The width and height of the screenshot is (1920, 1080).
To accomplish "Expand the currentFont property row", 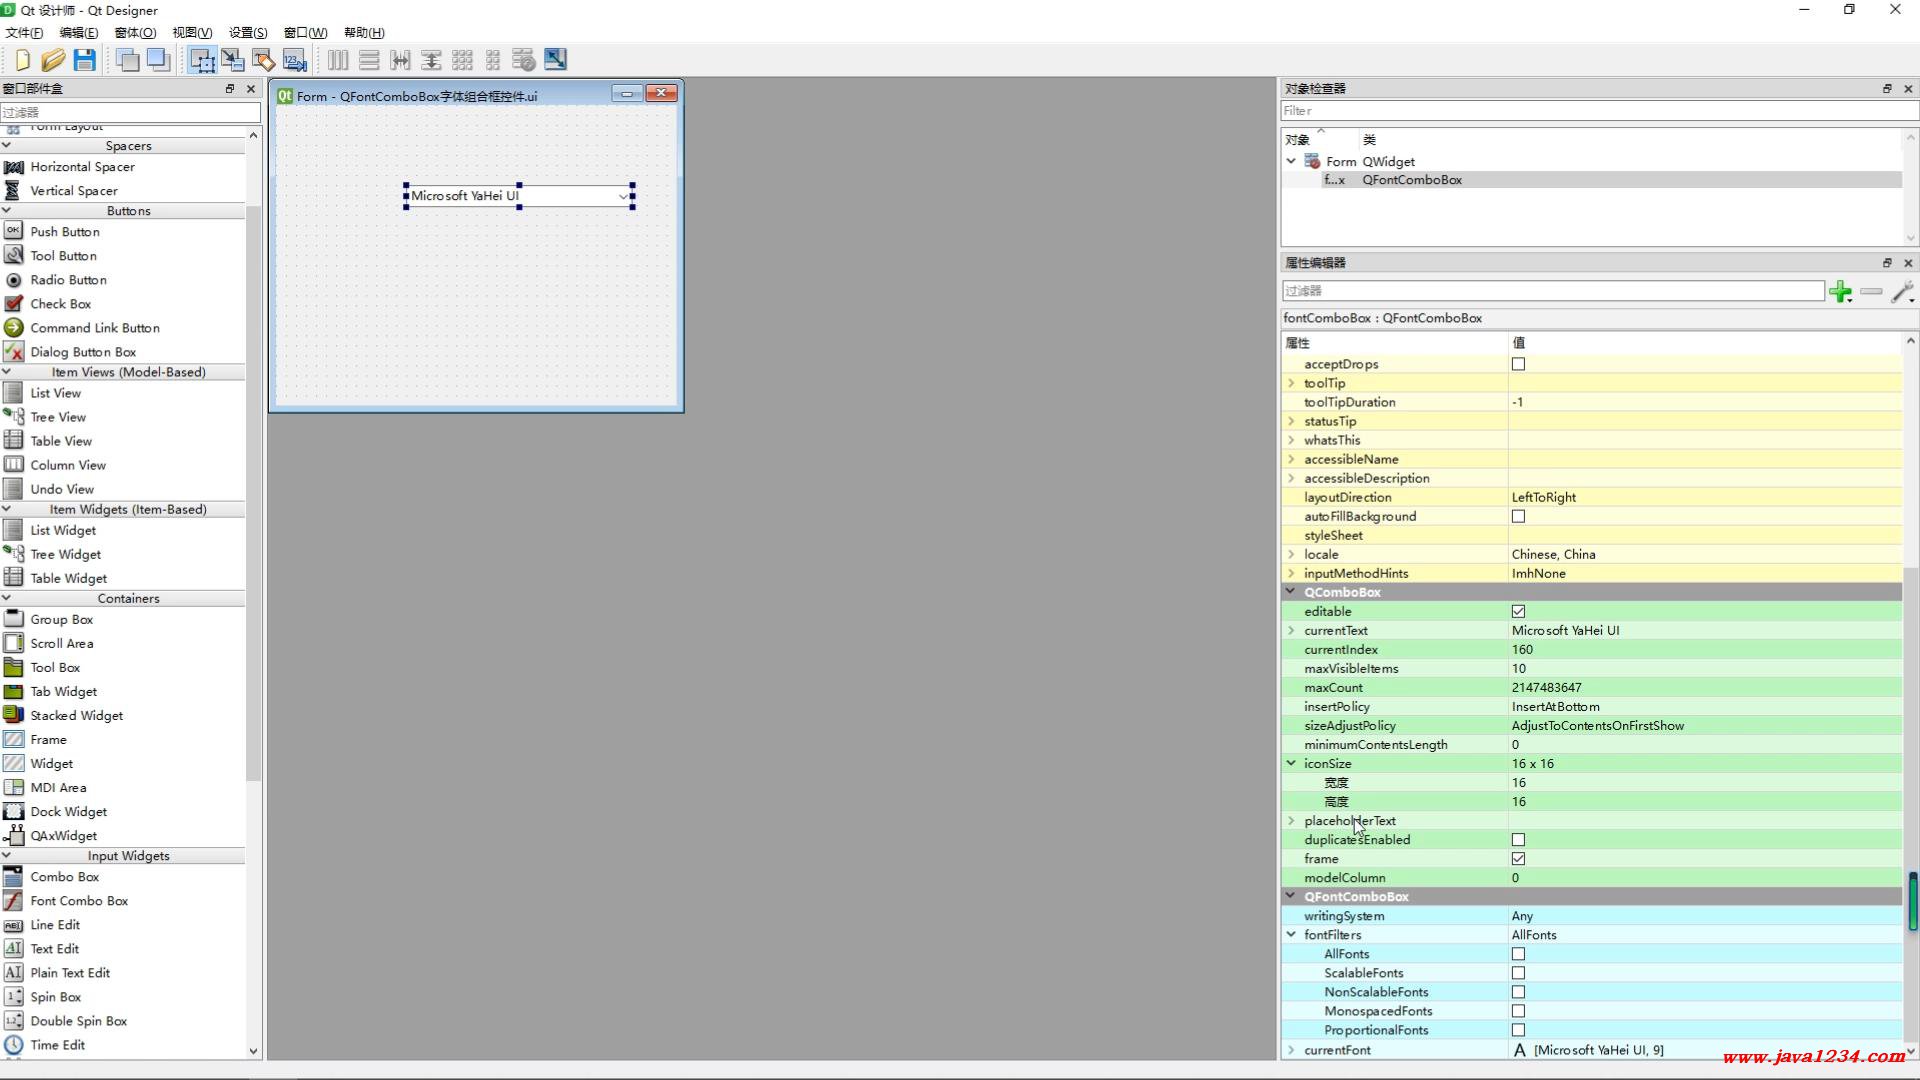I will point(1291,1050).
